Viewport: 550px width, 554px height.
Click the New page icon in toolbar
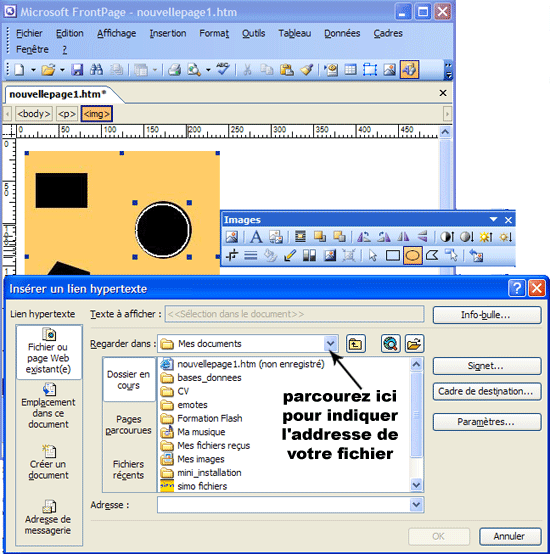click(x=19, y=70)
